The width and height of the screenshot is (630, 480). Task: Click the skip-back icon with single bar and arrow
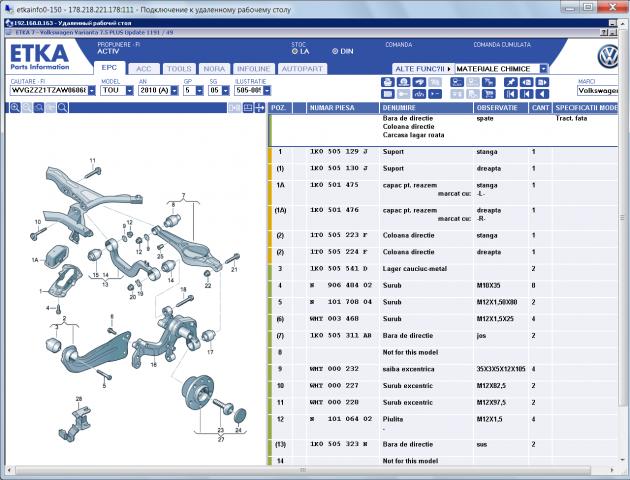pos(527,94)
